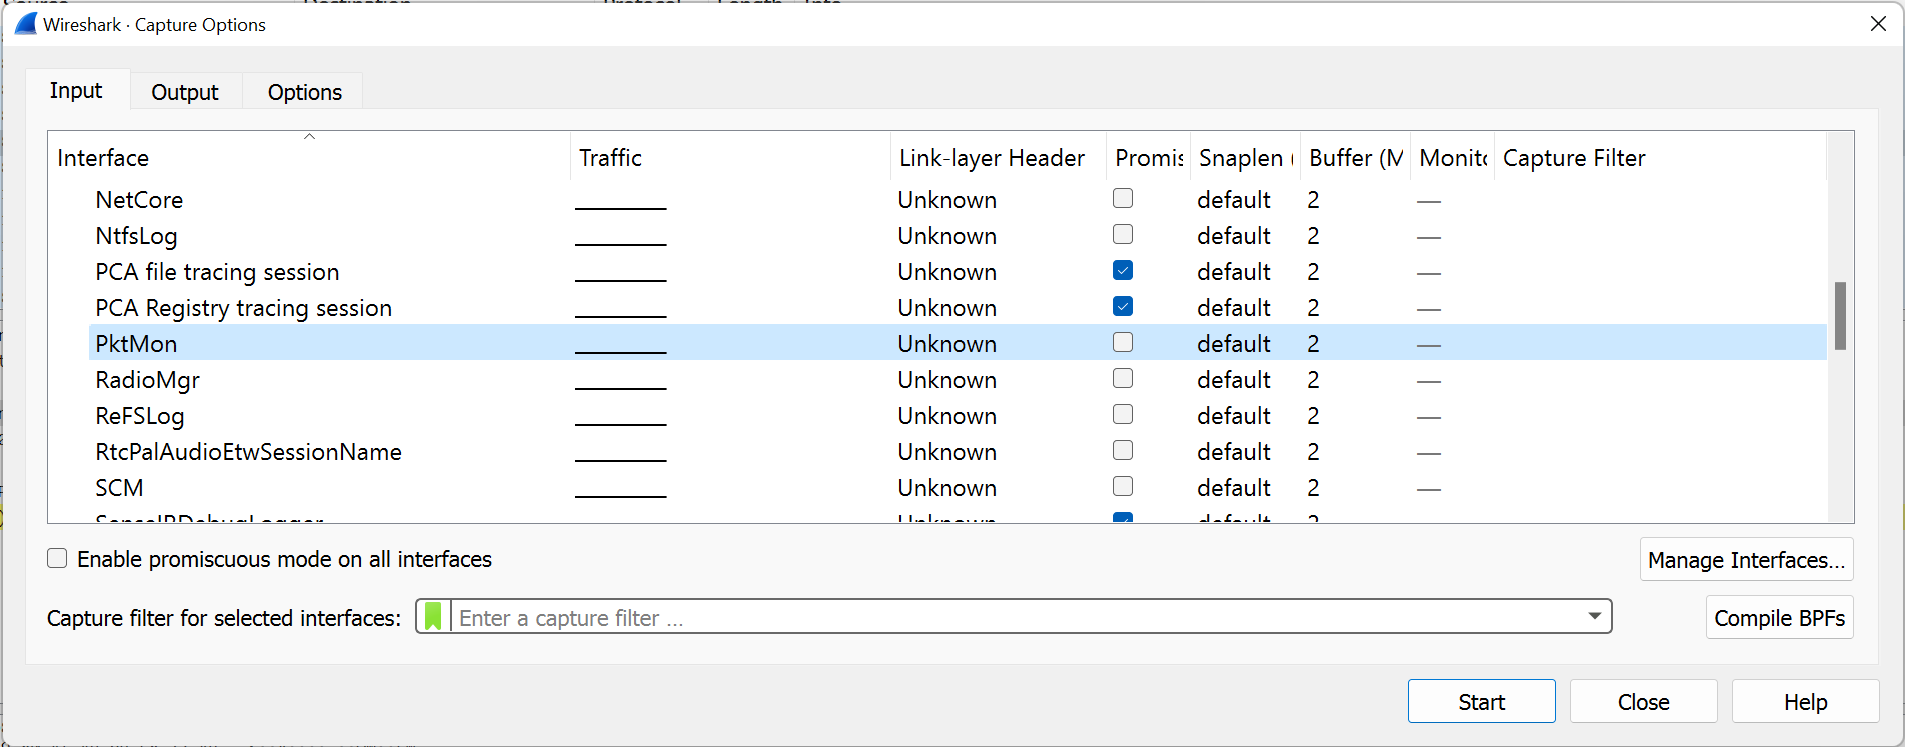Open the Output tab
The image size is (1905, 747).
coord(185,92)
